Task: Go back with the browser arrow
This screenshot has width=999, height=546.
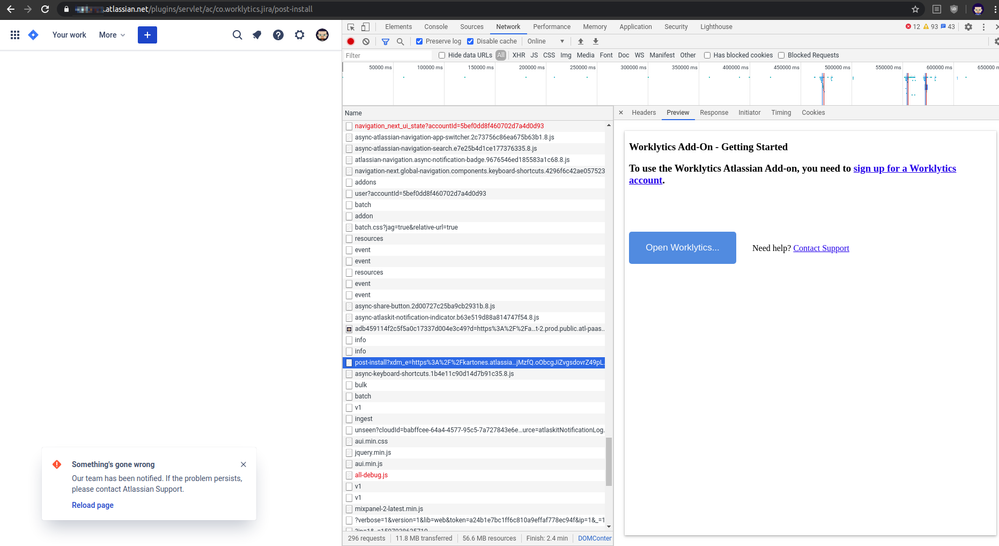Action: pyautogui.click(x=10, y=9)
